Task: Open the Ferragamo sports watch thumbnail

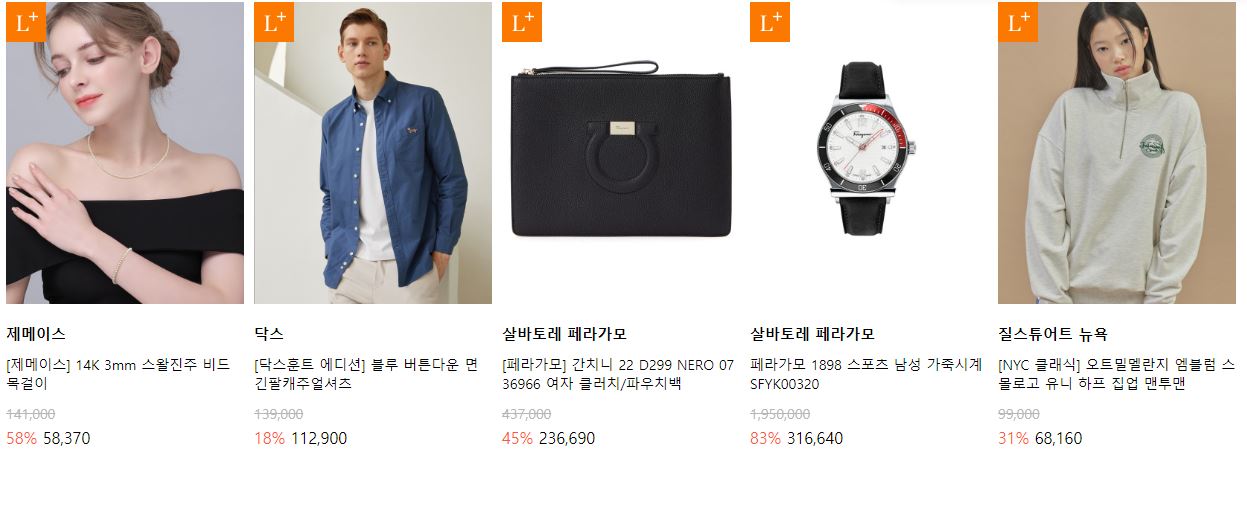Action: (869, 153)
